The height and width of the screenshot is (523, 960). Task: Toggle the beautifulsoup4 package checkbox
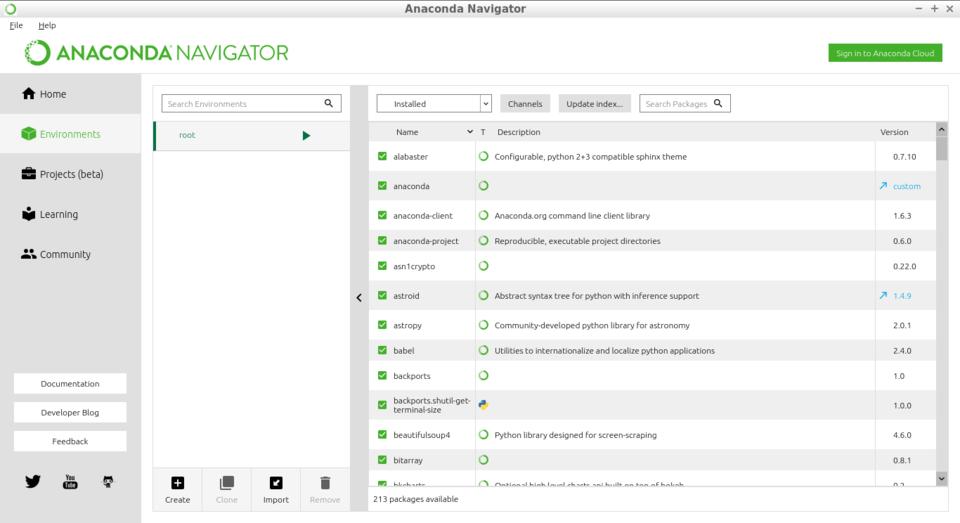pyautogui.click(x=382, y=435)
